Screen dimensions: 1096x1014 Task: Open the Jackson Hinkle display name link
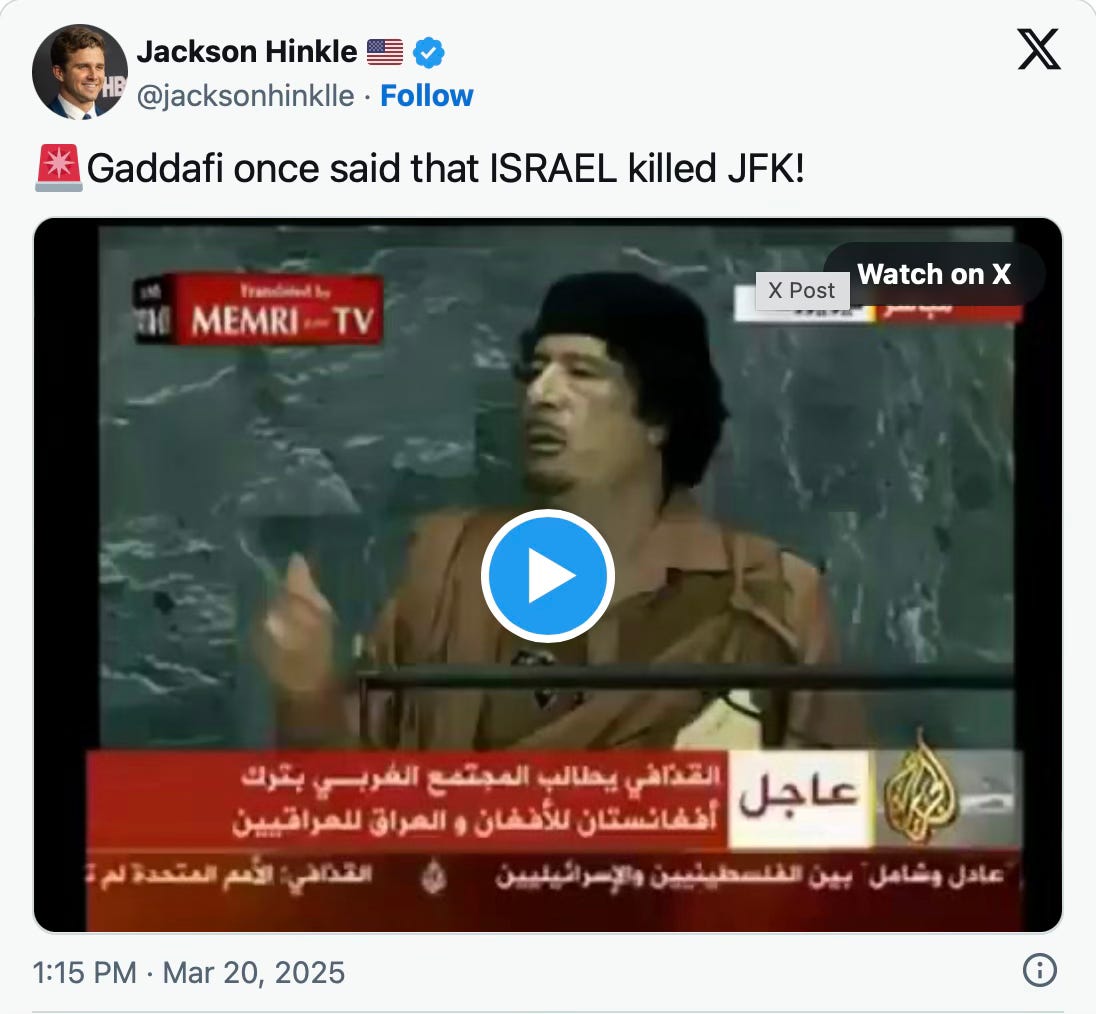click(x=247, y=52)
